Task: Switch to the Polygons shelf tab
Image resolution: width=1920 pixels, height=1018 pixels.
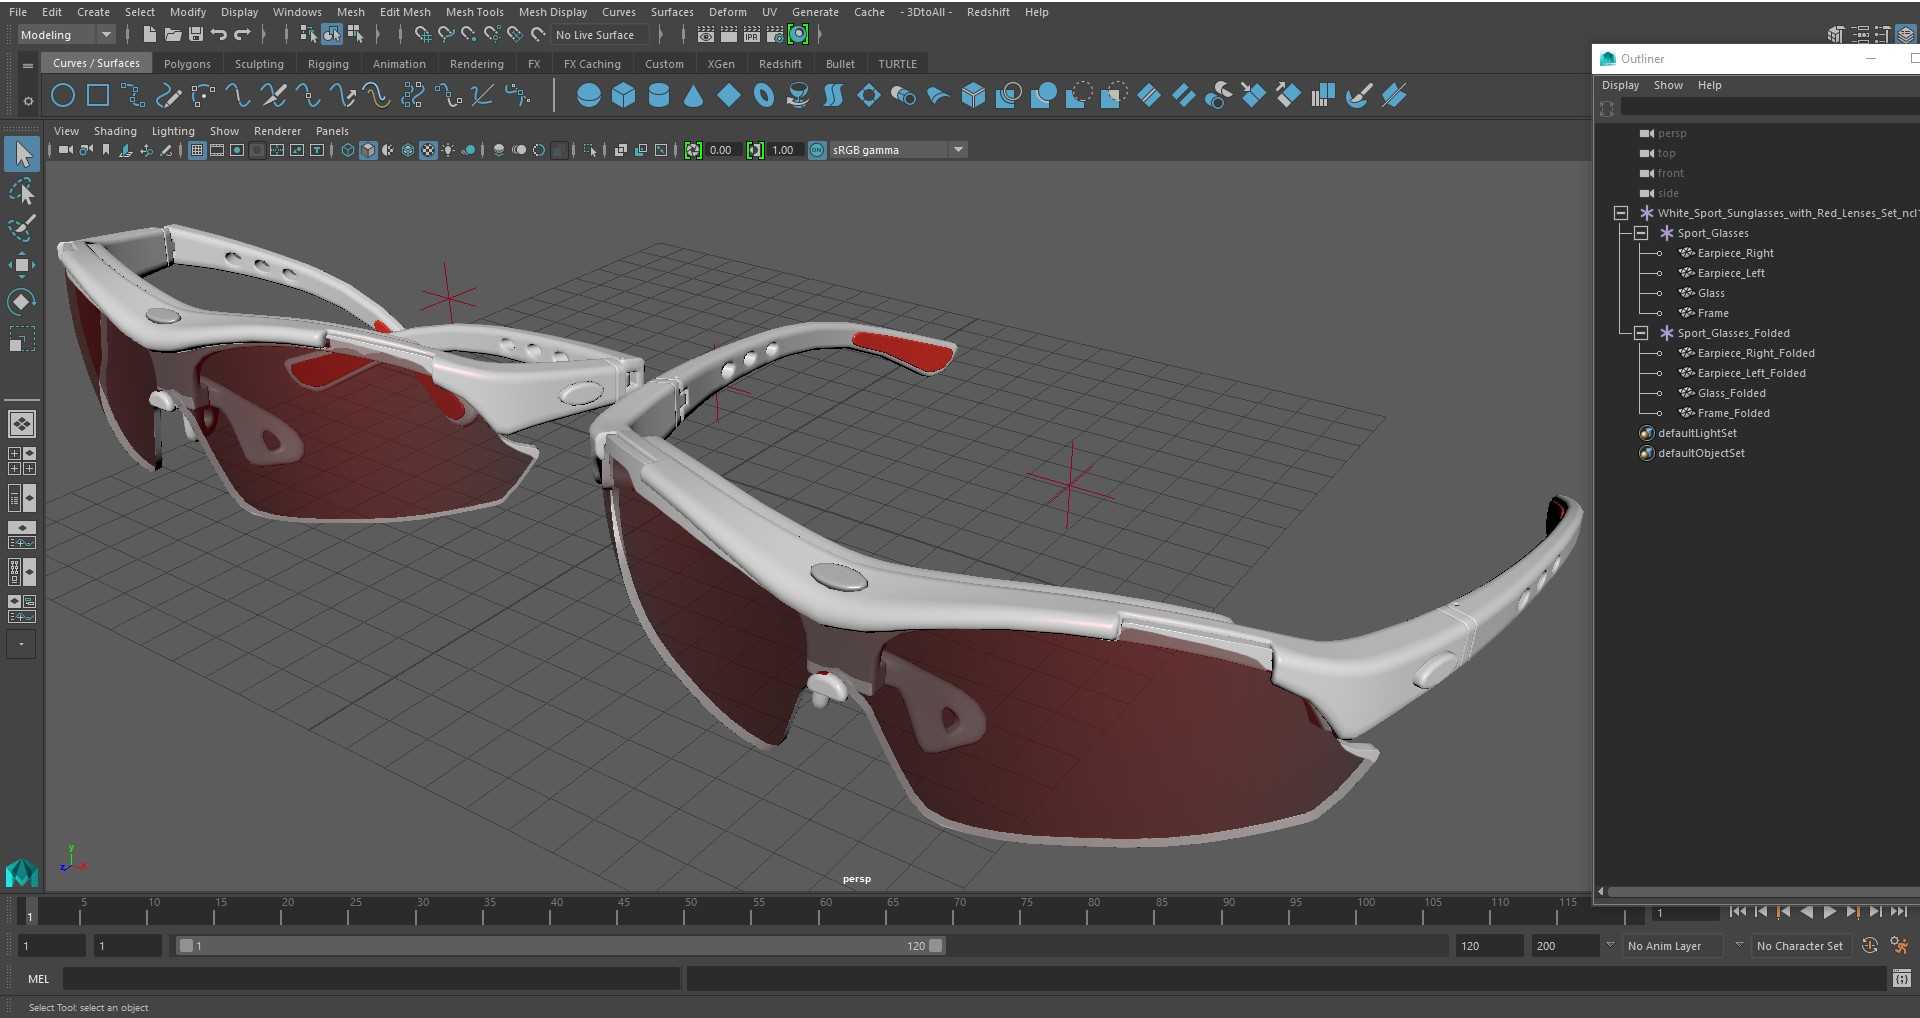Action: (x=187, y=64)
